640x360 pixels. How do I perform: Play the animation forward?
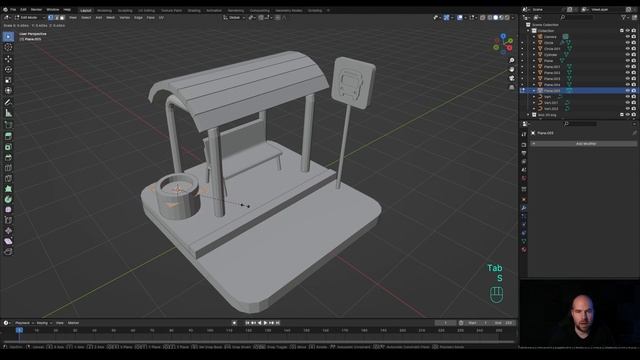point(265,323)
